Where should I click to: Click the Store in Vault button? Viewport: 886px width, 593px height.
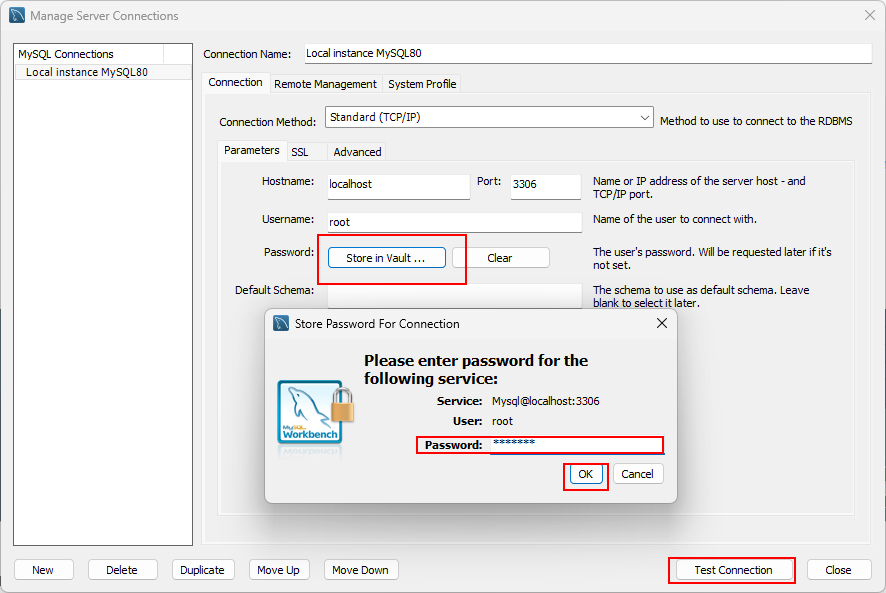pyautogui.click(x=386, y=258)
